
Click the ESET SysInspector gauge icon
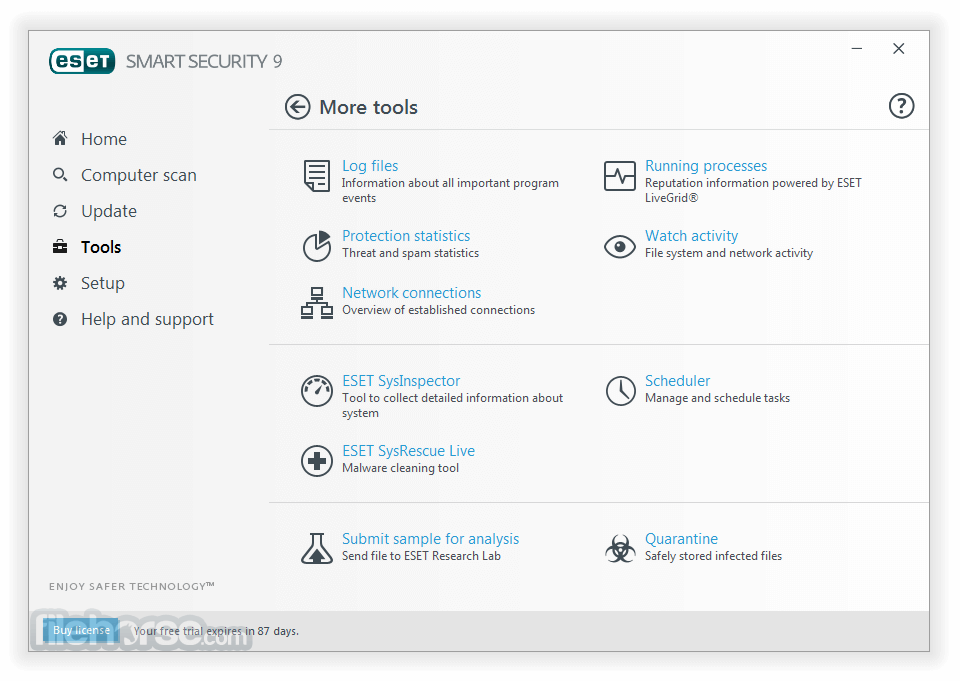click(317, 391)
